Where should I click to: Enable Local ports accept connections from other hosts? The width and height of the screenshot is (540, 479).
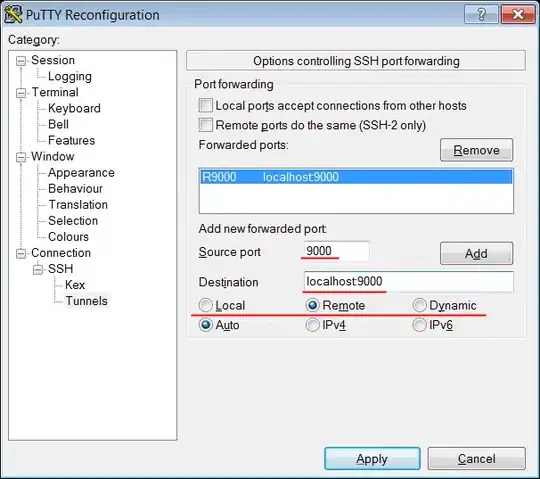[206, 105]
